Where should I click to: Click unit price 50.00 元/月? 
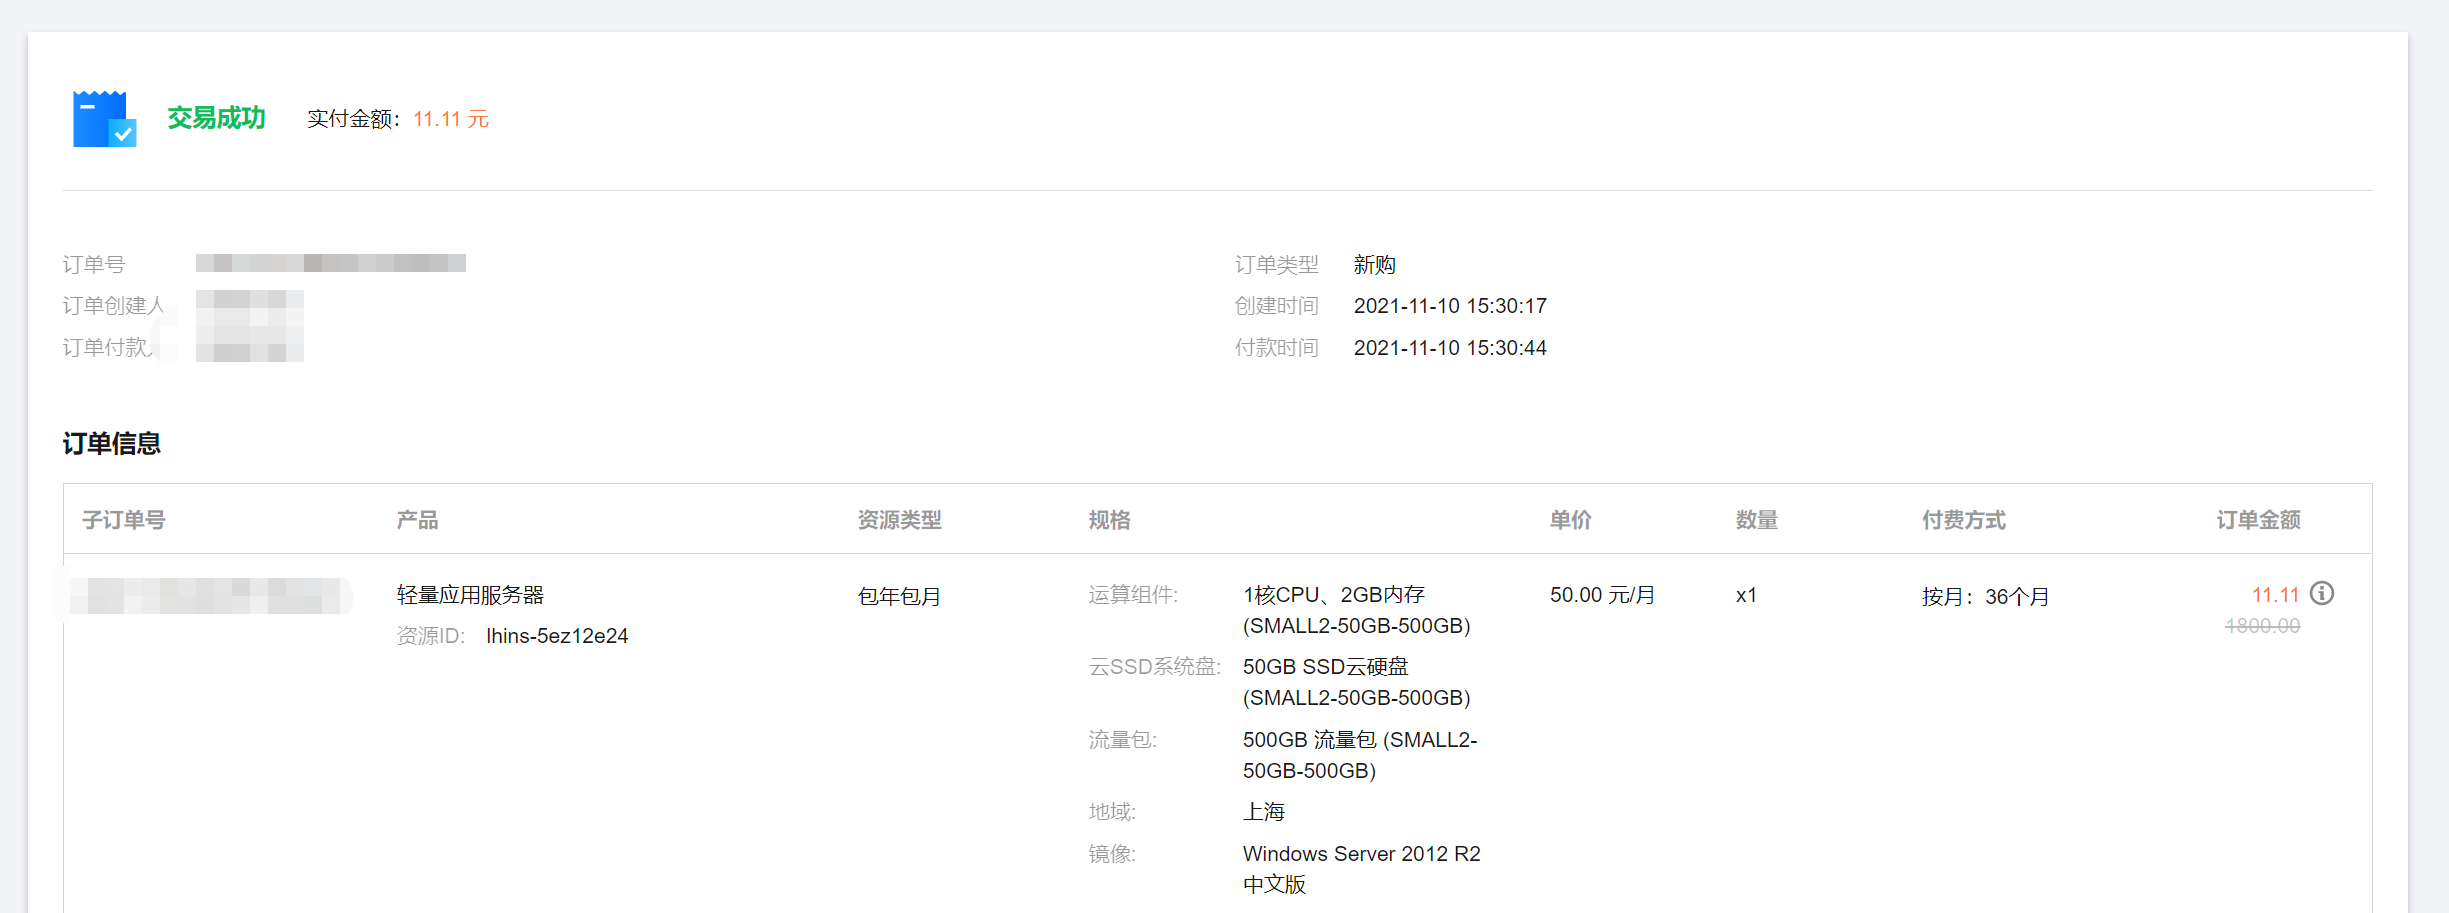[1603, 595]
